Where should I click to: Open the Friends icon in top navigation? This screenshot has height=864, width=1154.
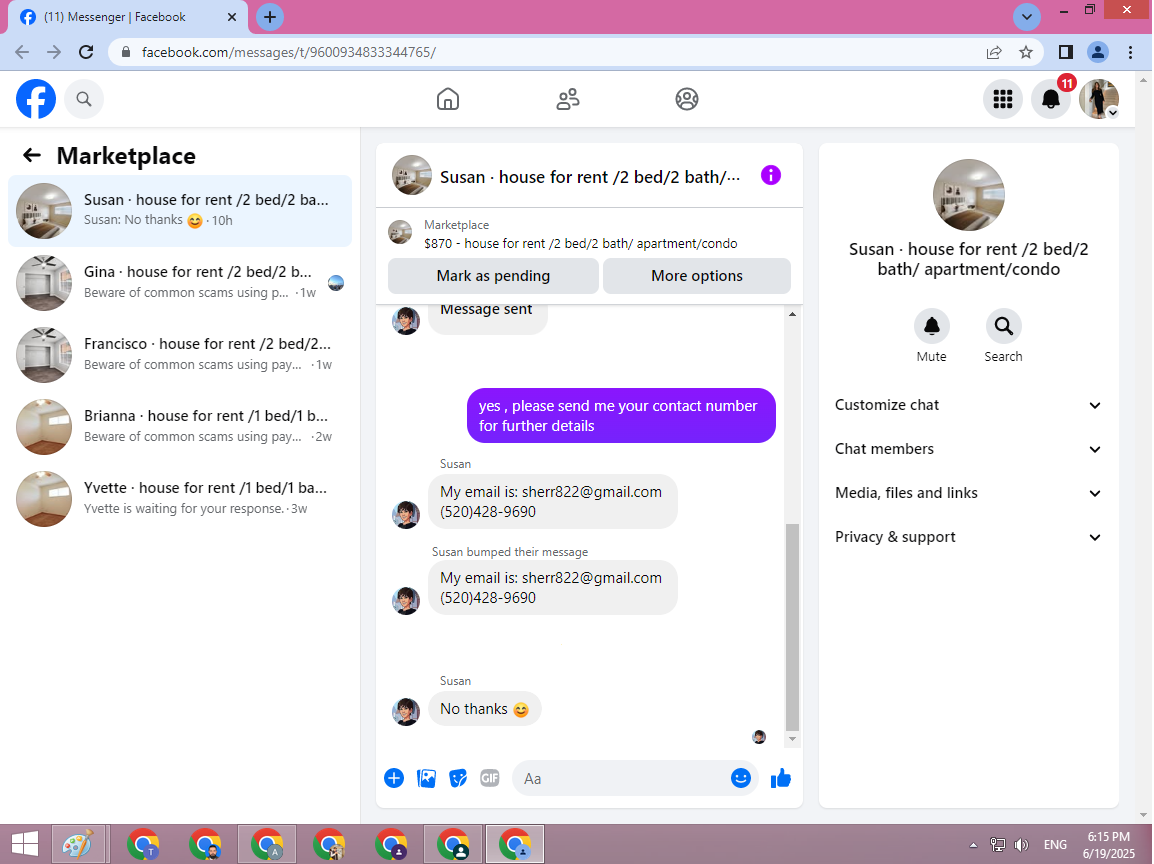click(567, 99)
